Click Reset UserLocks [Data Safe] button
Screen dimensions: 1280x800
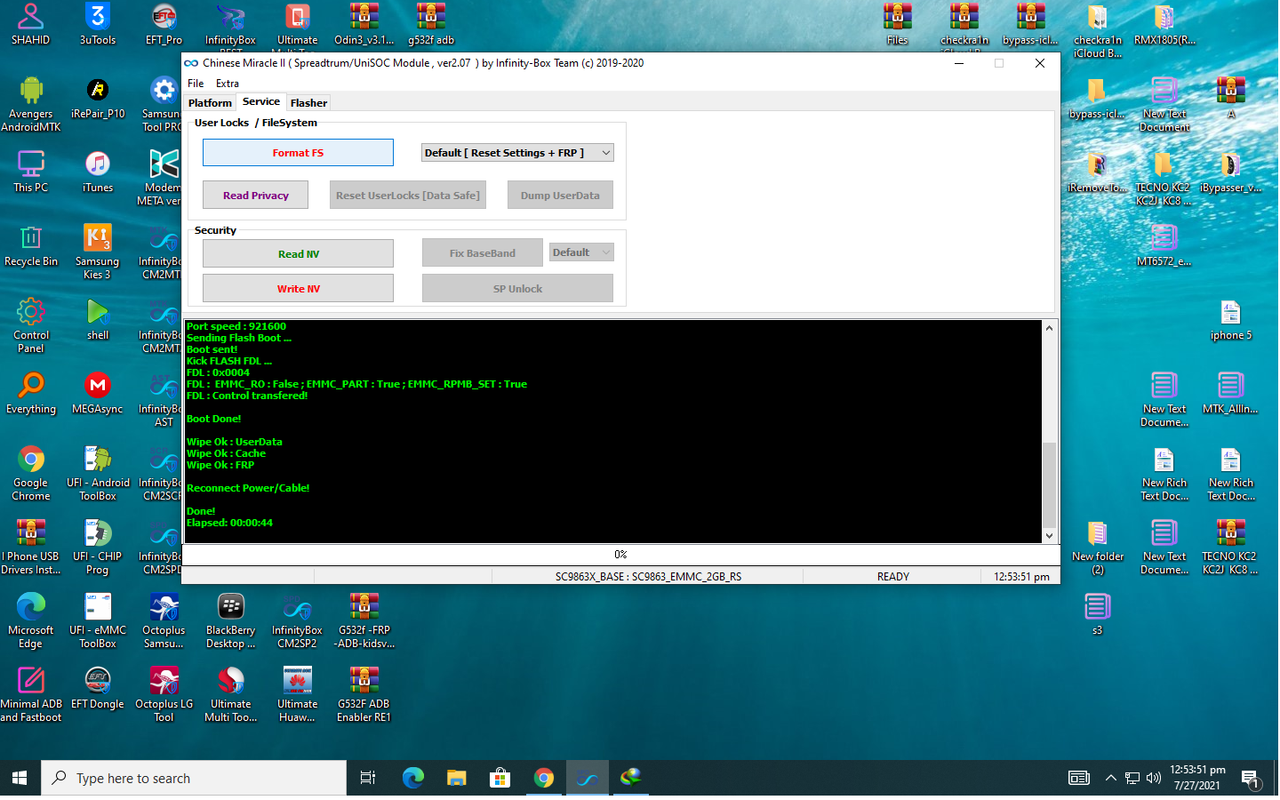tap(408, 195)
